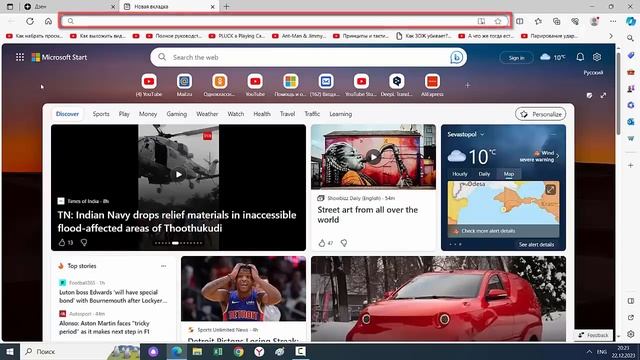Open the Copilot icon in the sidebar
Image resolution: width=640 pixels, height=360 pixels.
coord(631,21)
